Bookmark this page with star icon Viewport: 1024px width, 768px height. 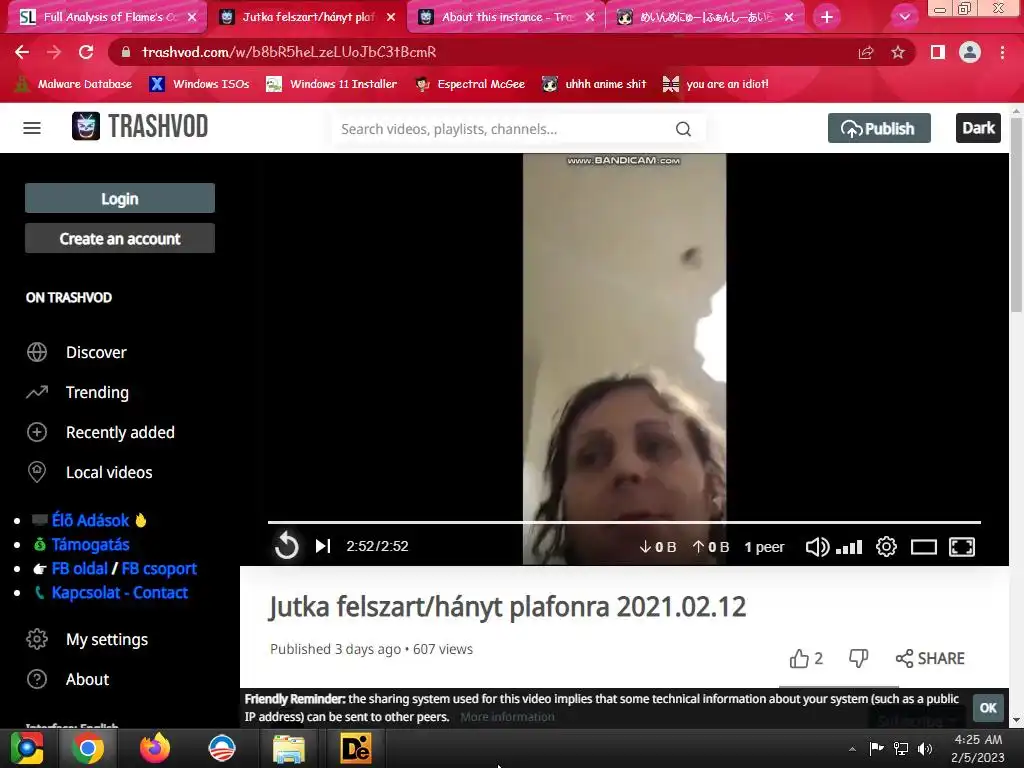pyautogui.click(x=898, y=52)
